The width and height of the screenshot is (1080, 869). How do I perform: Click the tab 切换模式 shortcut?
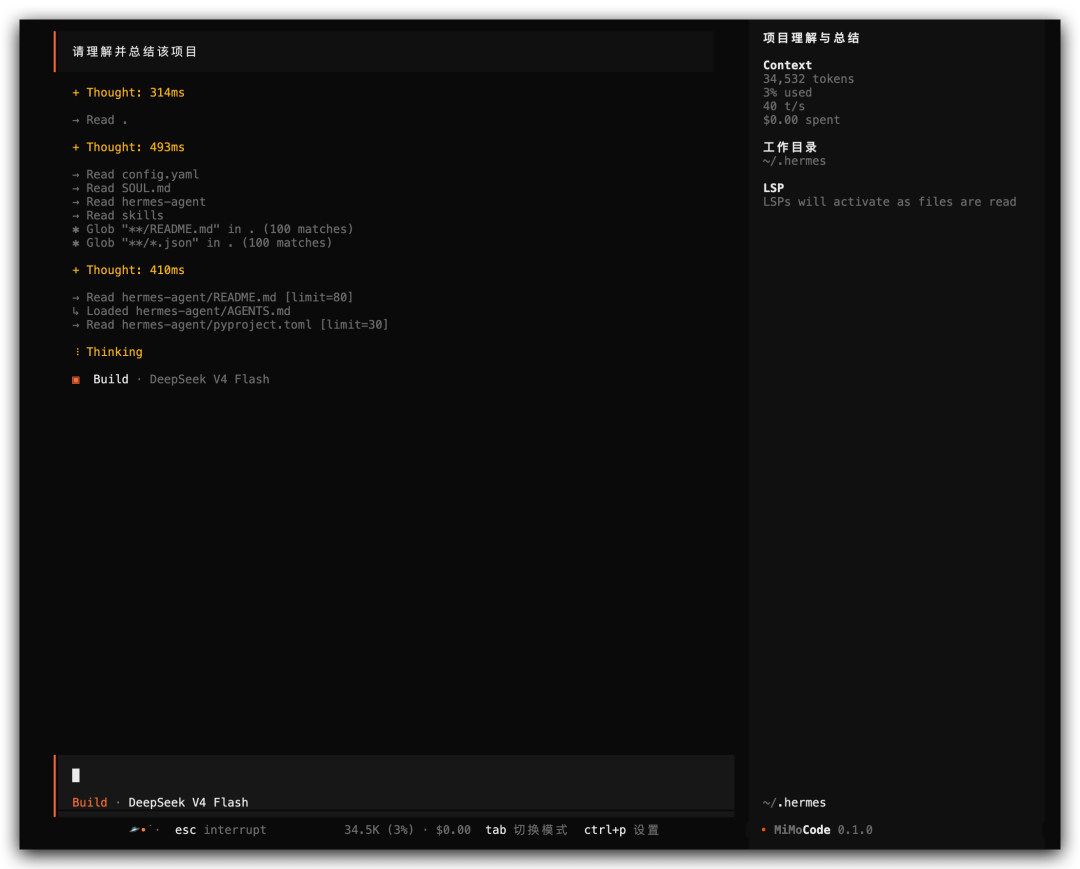[526, 830]
